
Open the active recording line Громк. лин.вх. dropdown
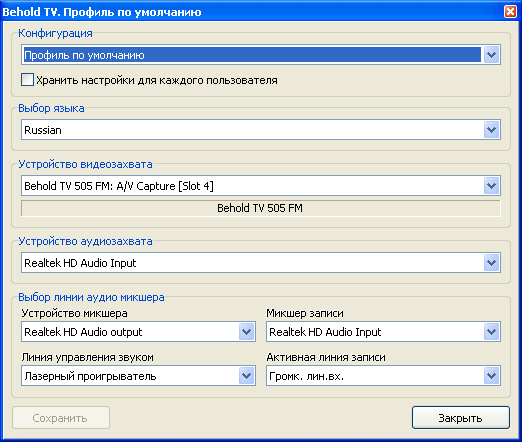pos(383,376)
